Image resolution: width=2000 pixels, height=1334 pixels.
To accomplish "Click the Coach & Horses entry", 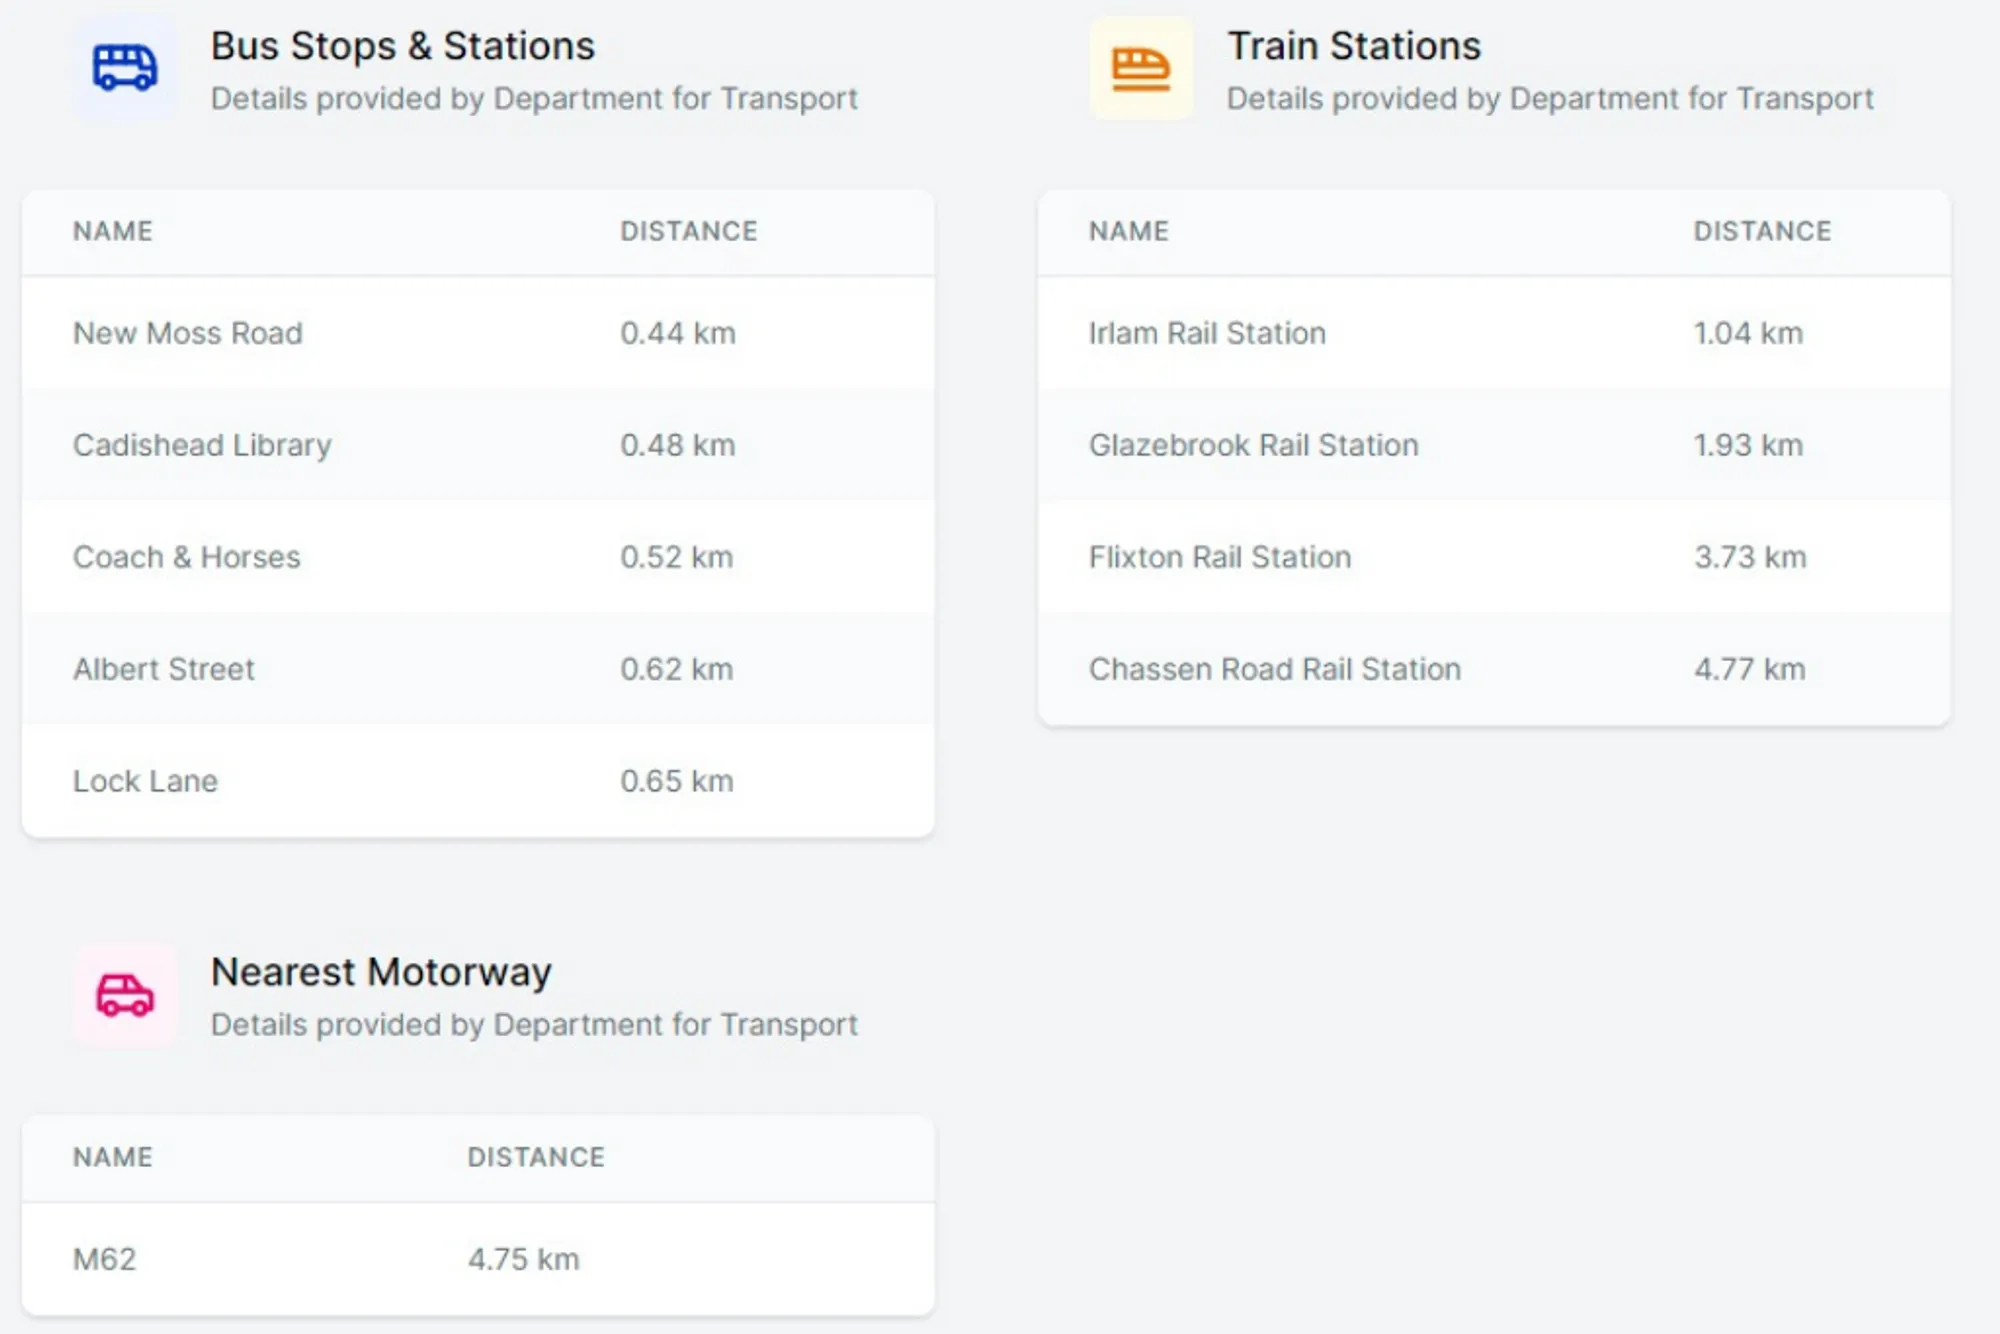I will [x=187, y=557].
